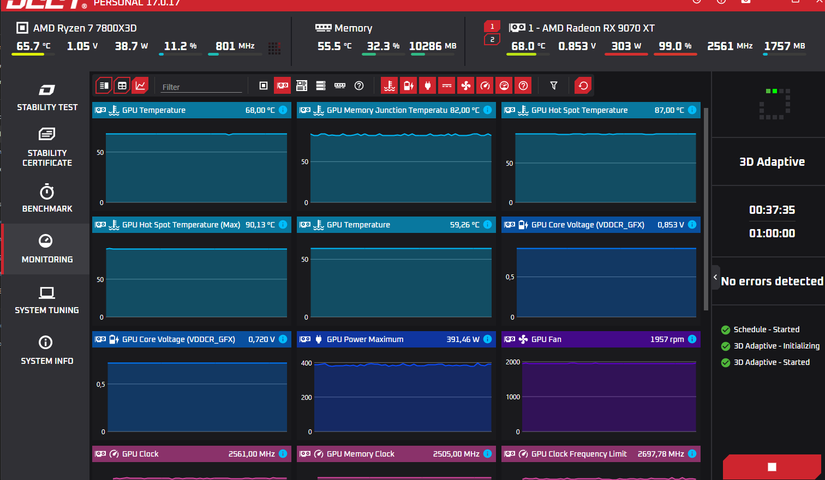The width and height of the screenshot is (825, 480).
Task: Open the Stability Test section
Action: (47, 97)
